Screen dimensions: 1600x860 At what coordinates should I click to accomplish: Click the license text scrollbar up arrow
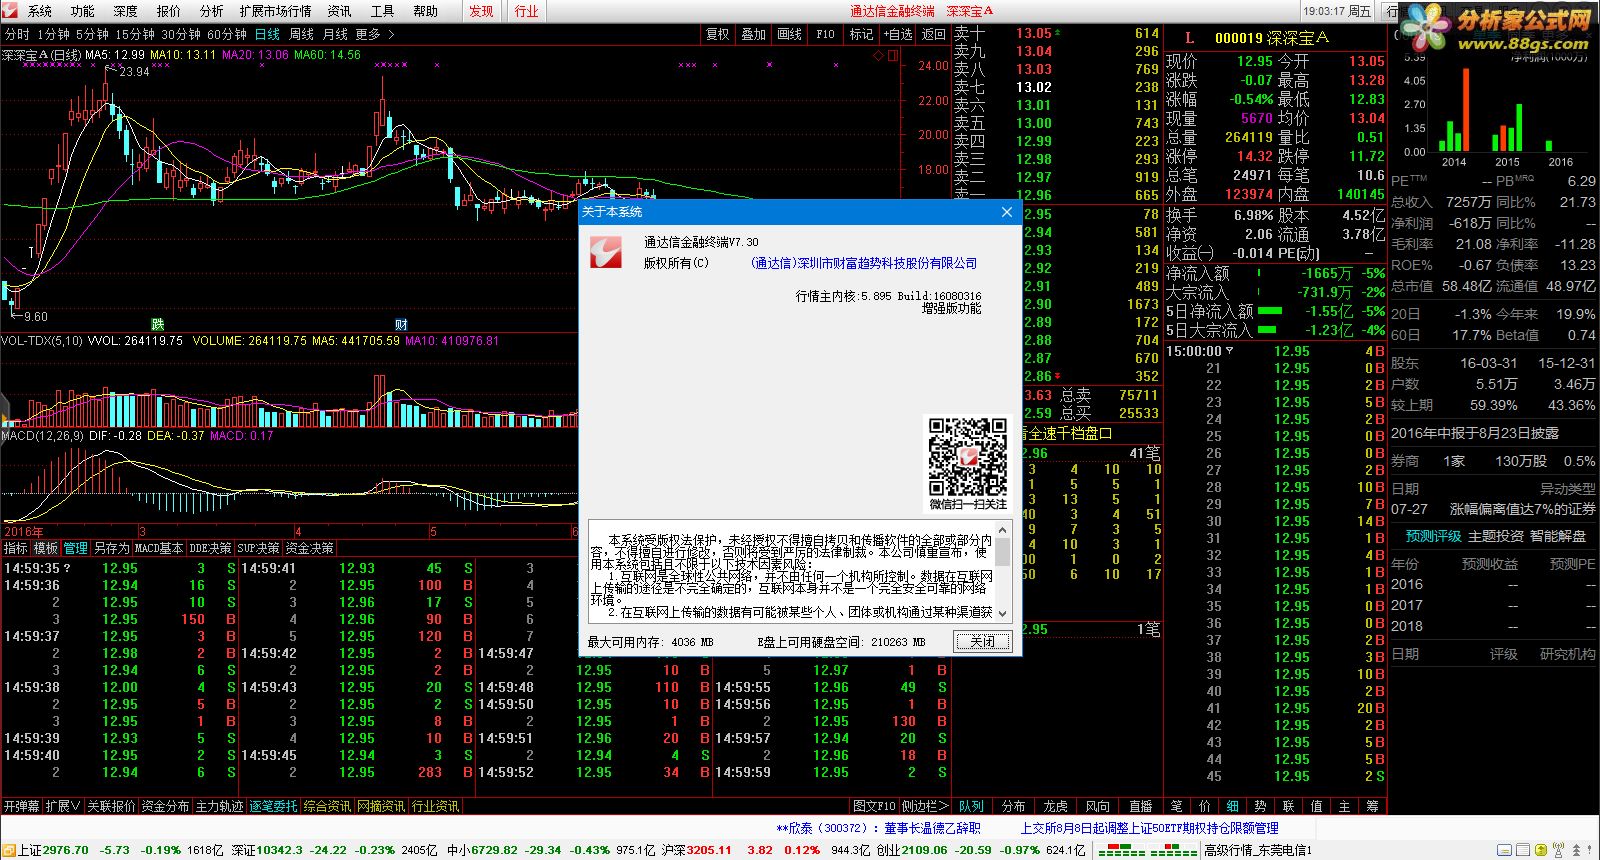[x=1002, y=530]
